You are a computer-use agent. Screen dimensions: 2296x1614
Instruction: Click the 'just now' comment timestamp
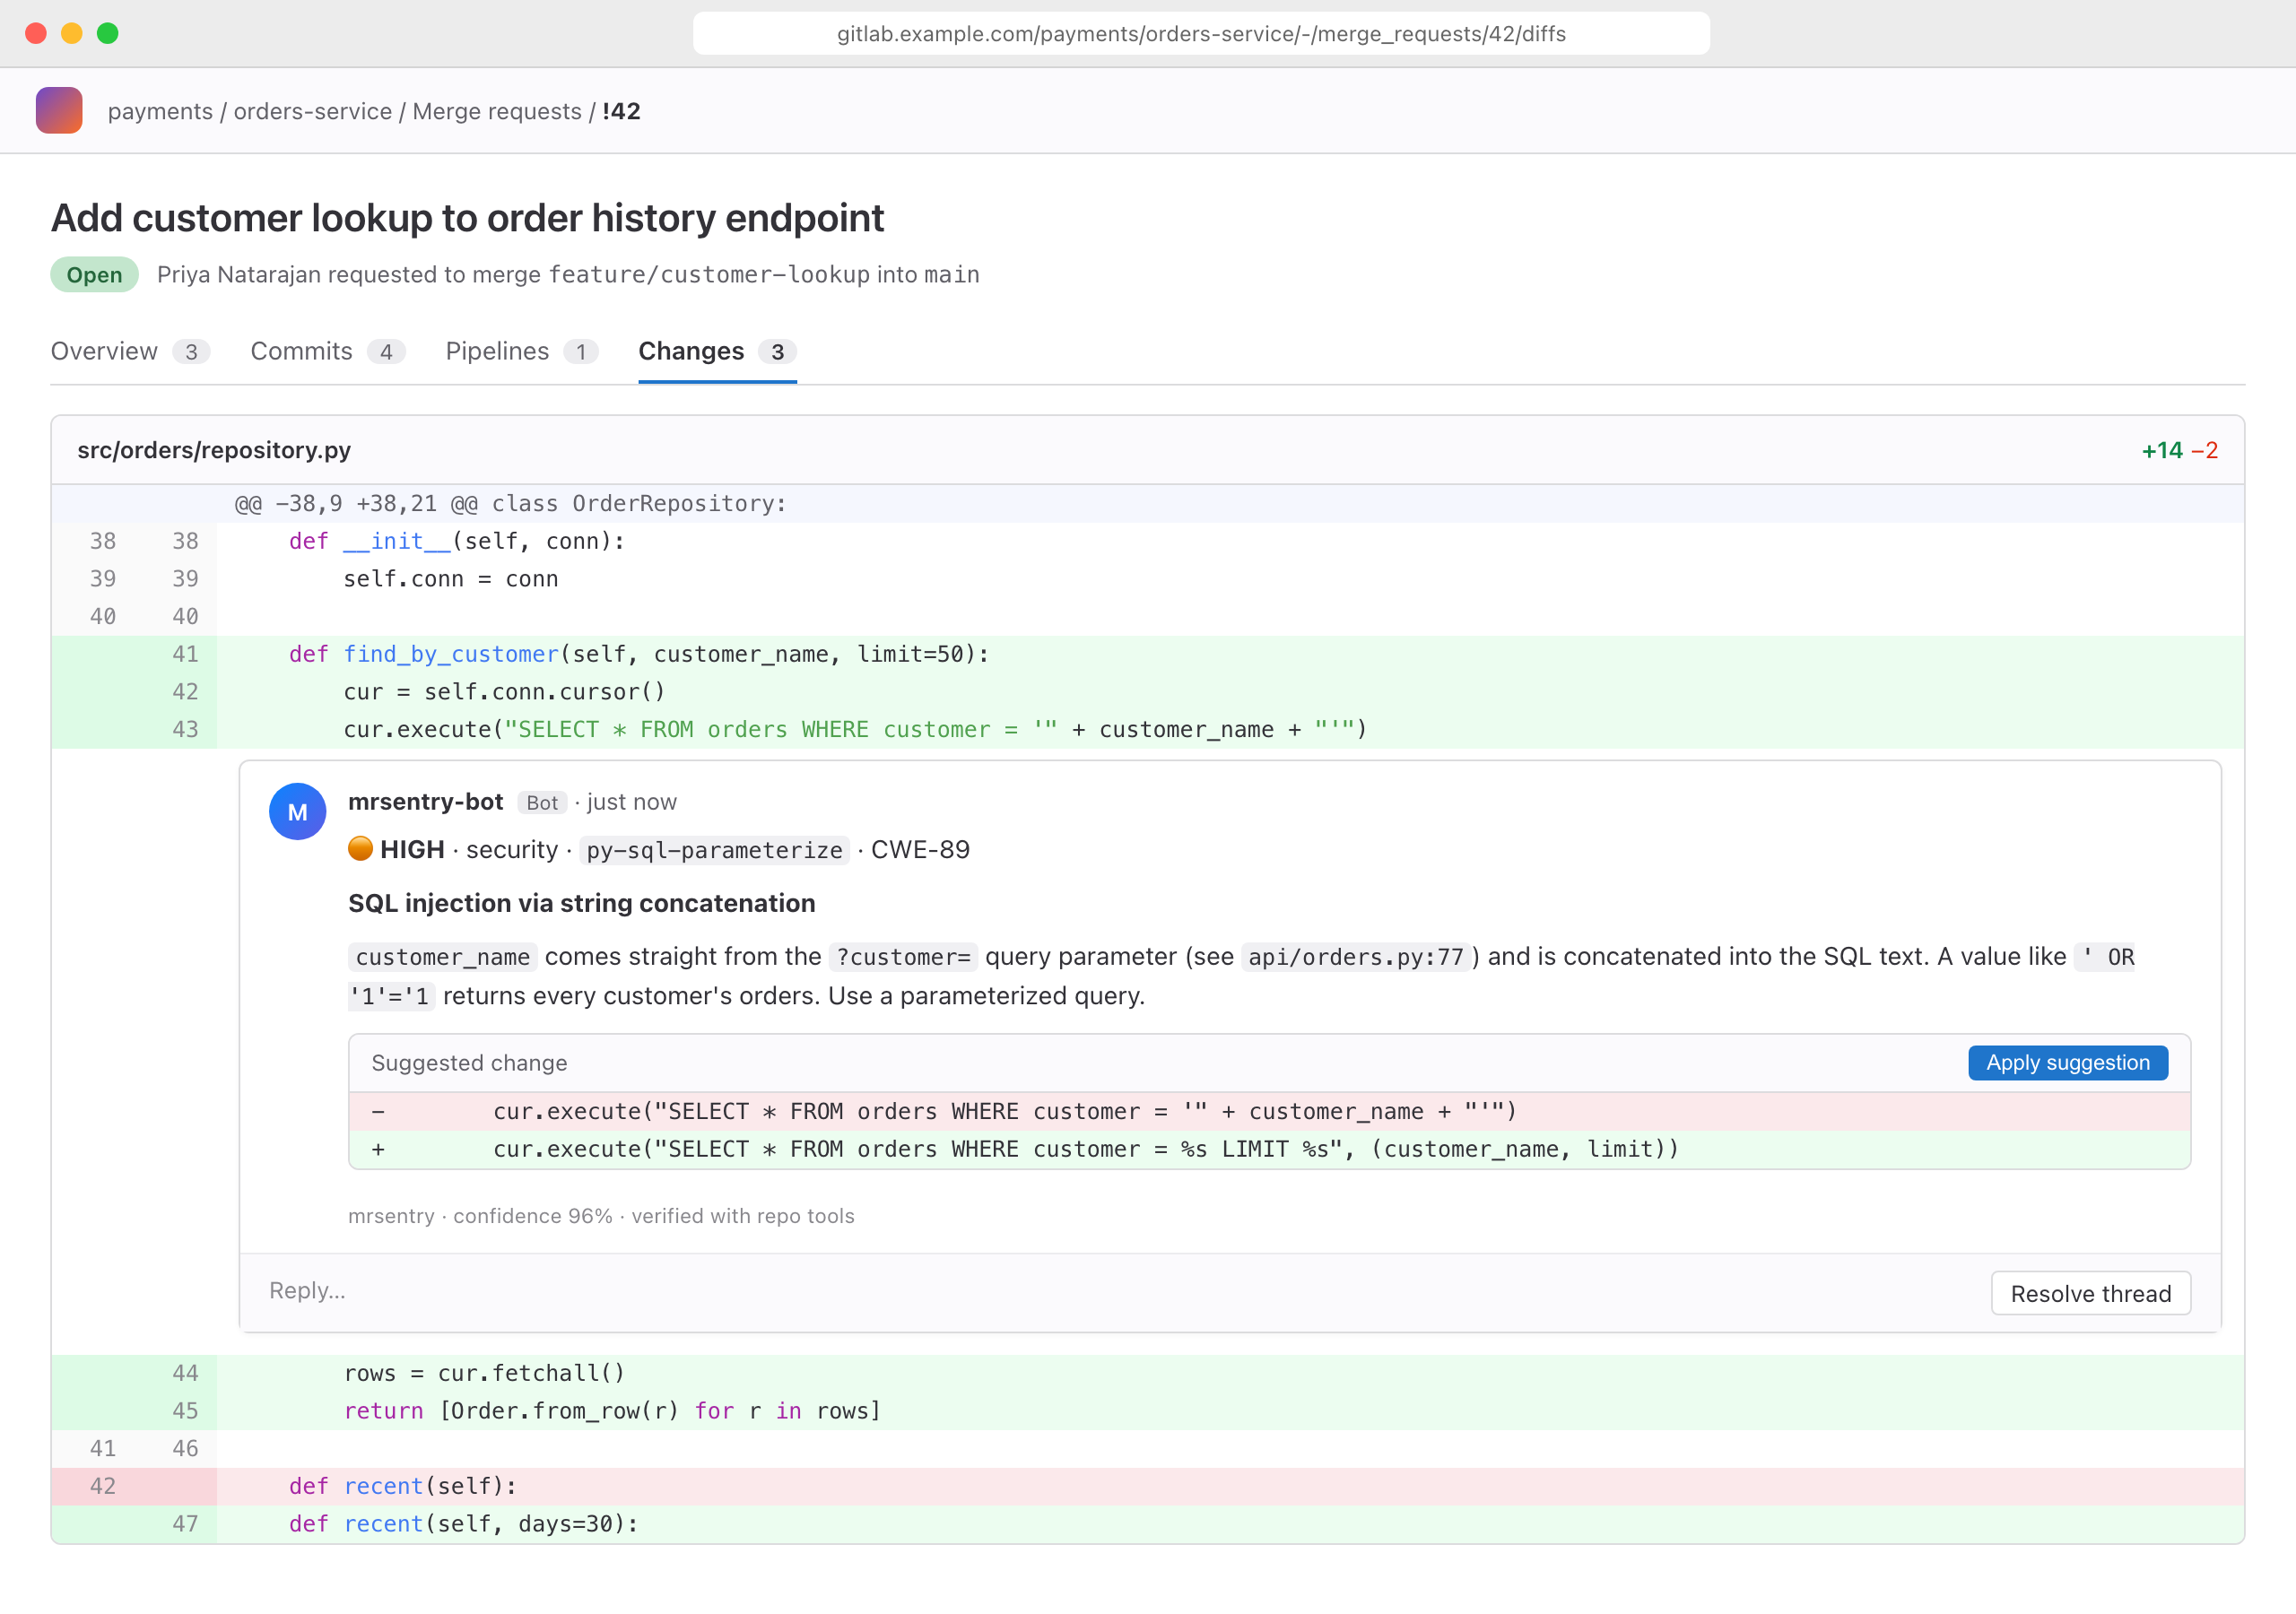[x=631, y=802]
